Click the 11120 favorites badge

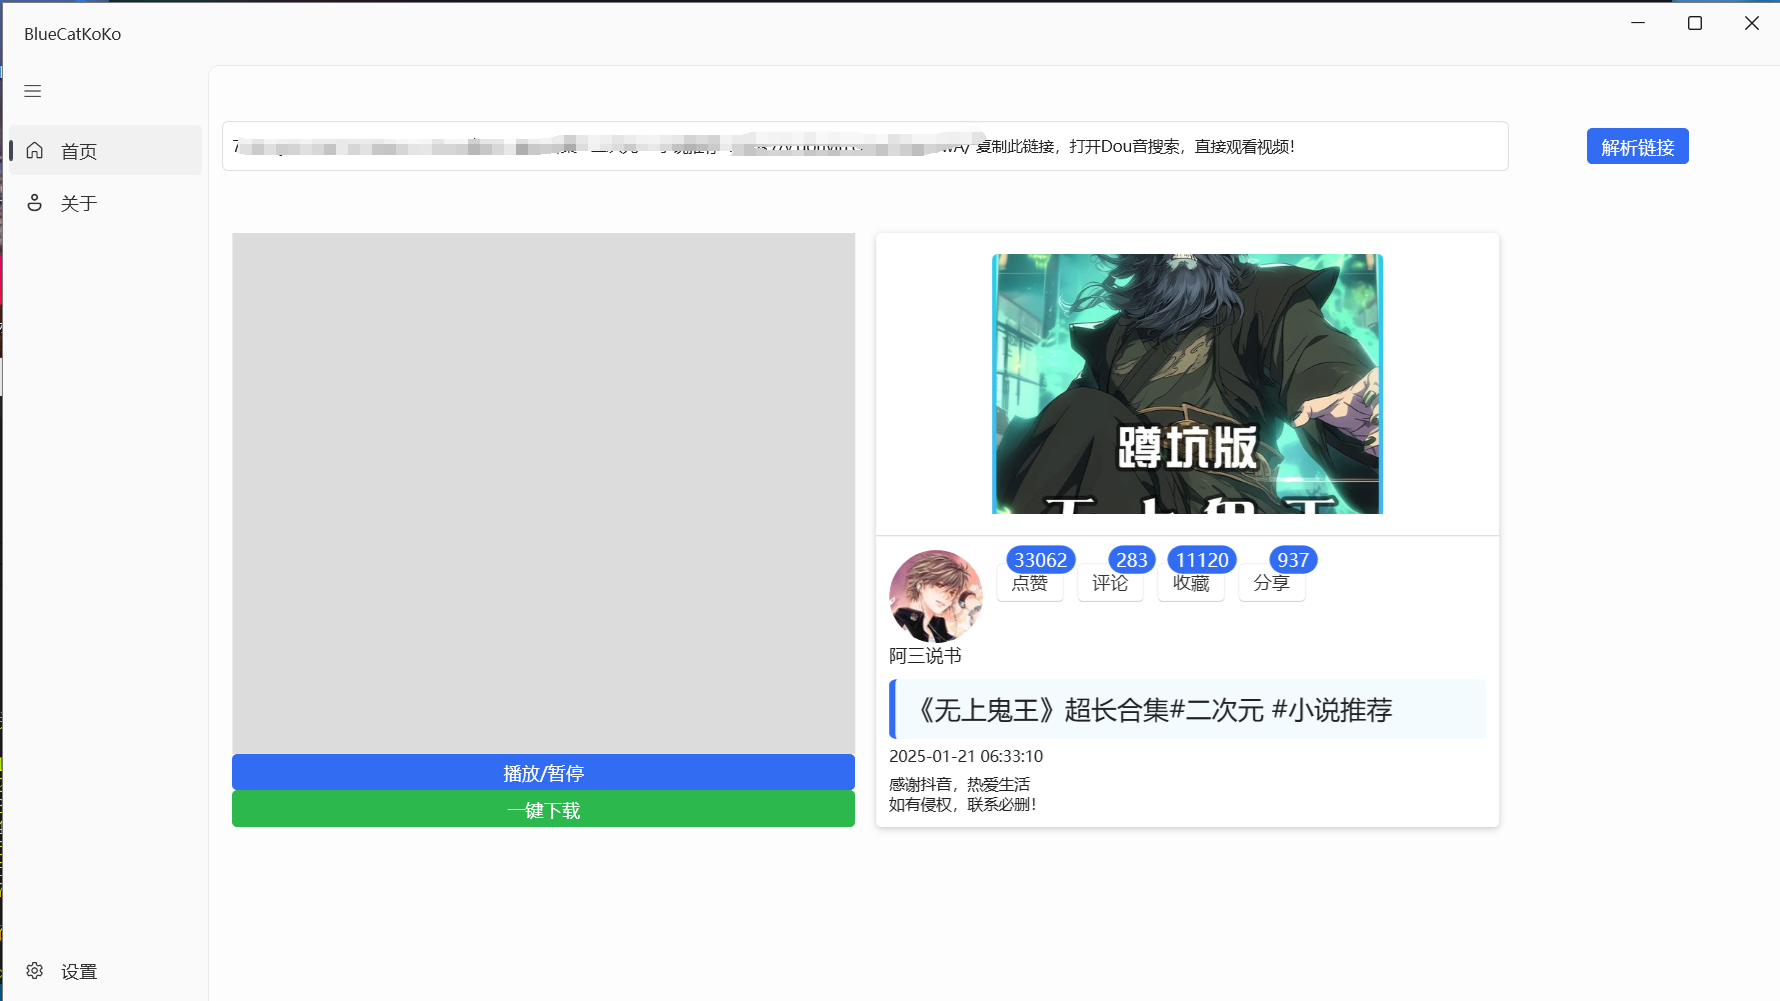(1202, 560)
